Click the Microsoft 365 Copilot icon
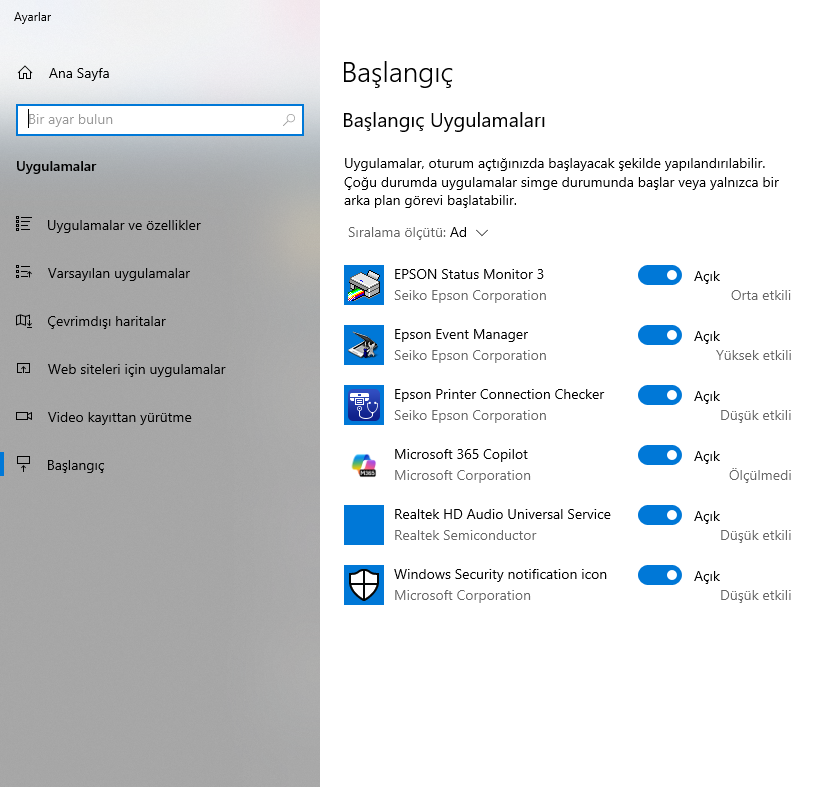The width and height of the screenshot is (832, 787). click(x=363, y=465)
